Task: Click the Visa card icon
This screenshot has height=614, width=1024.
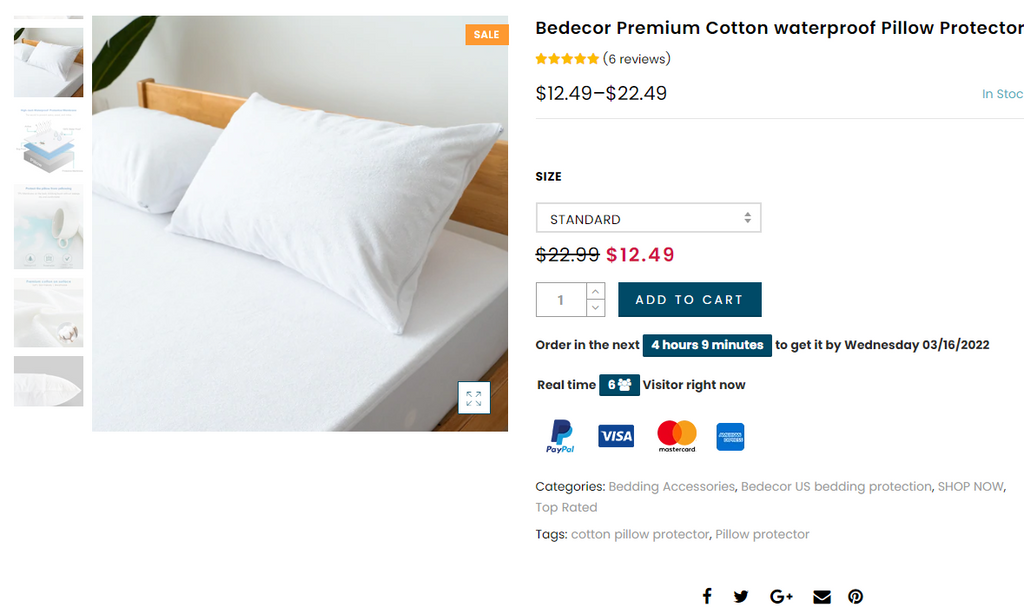Action: [616, 436]
